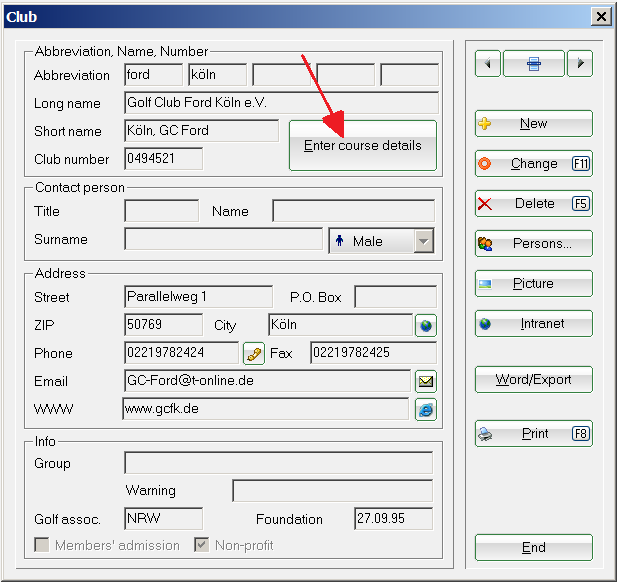
Task: Send email using the envelope icon
Action: coord(426,381)
